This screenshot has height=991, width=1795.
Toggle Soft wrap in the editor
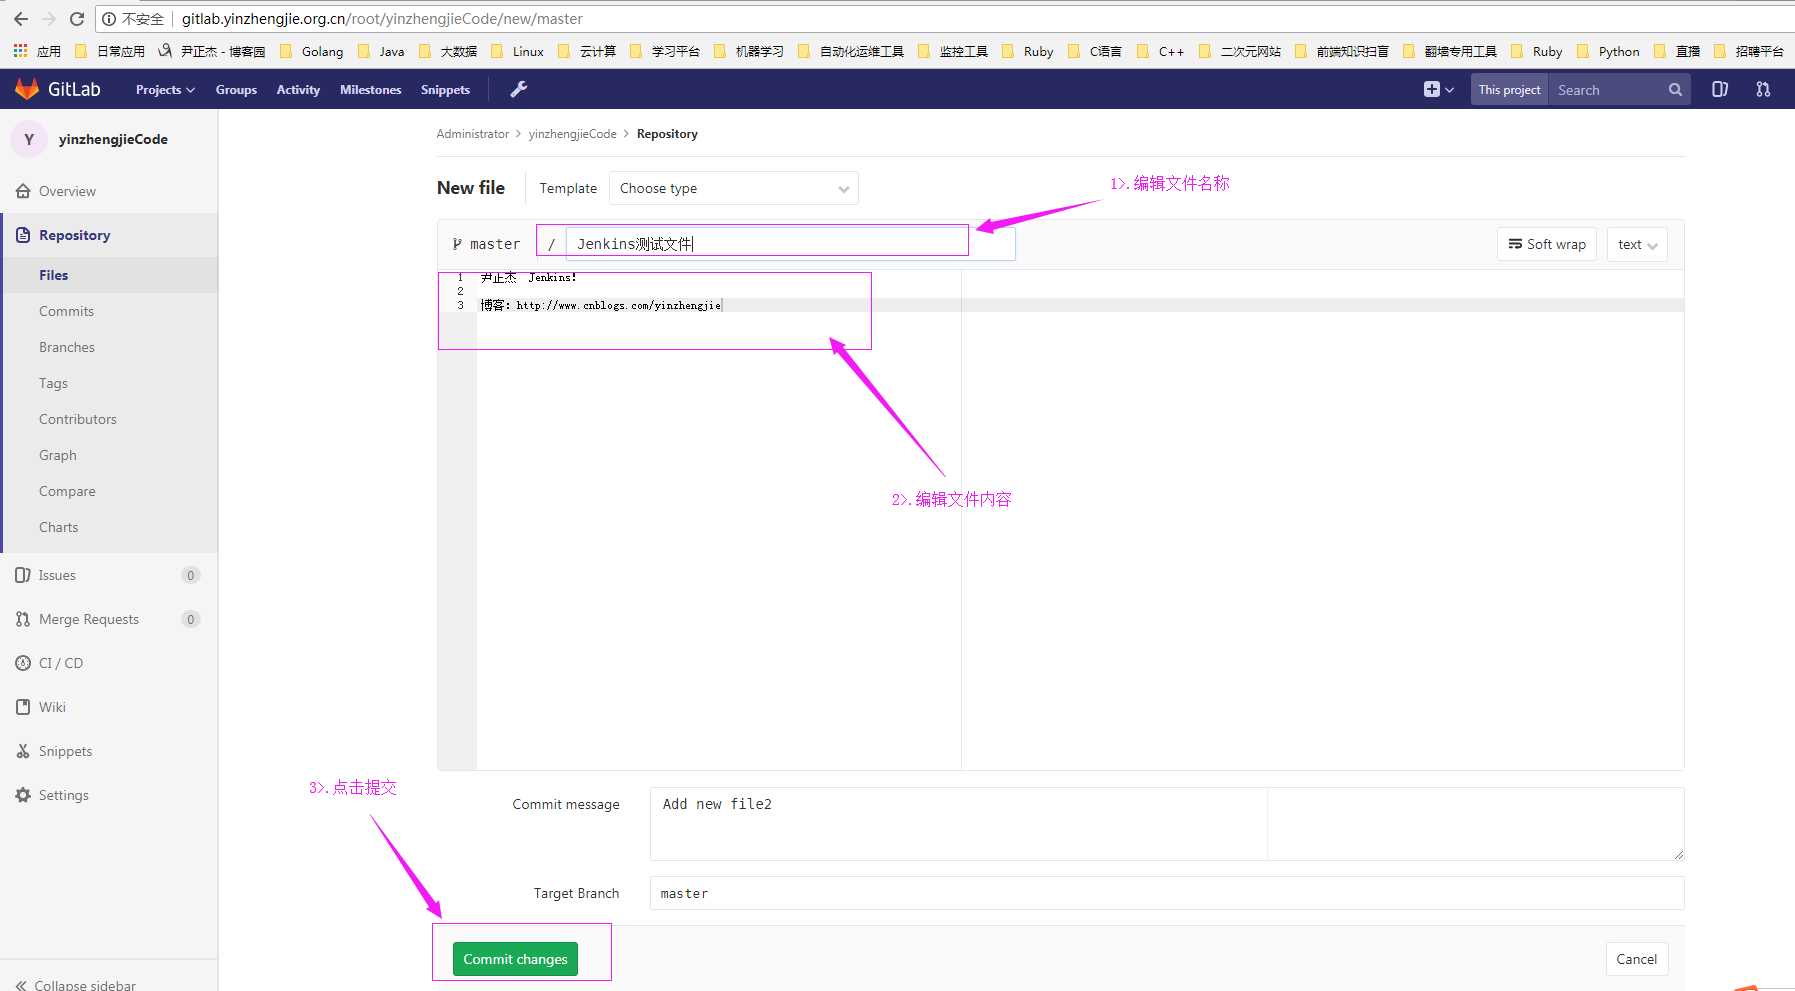1547,244
